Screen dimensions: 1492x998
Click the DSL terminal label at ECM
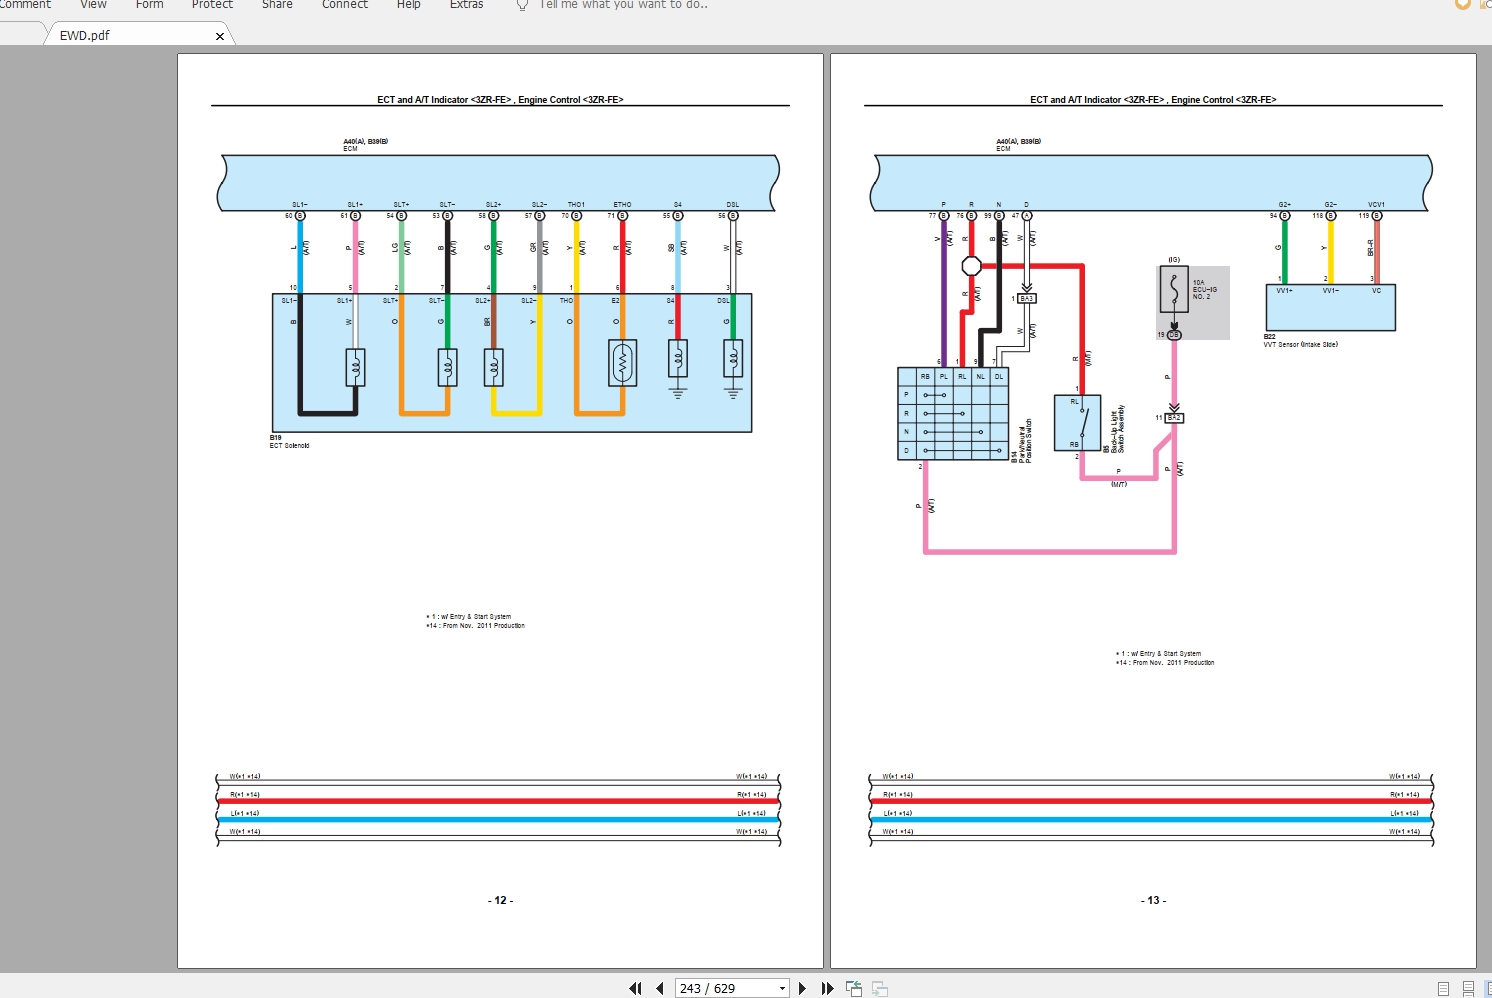[x=733, y=205]
